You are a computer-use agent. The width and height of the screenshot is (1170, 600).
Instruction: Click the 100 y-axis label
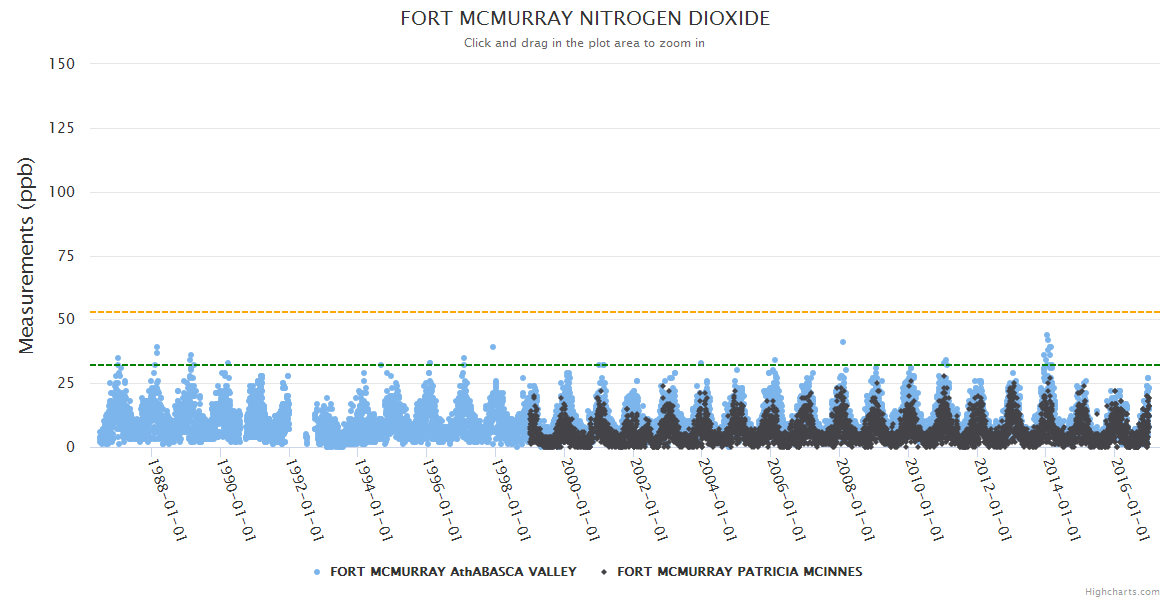click(x=61, y=192)
